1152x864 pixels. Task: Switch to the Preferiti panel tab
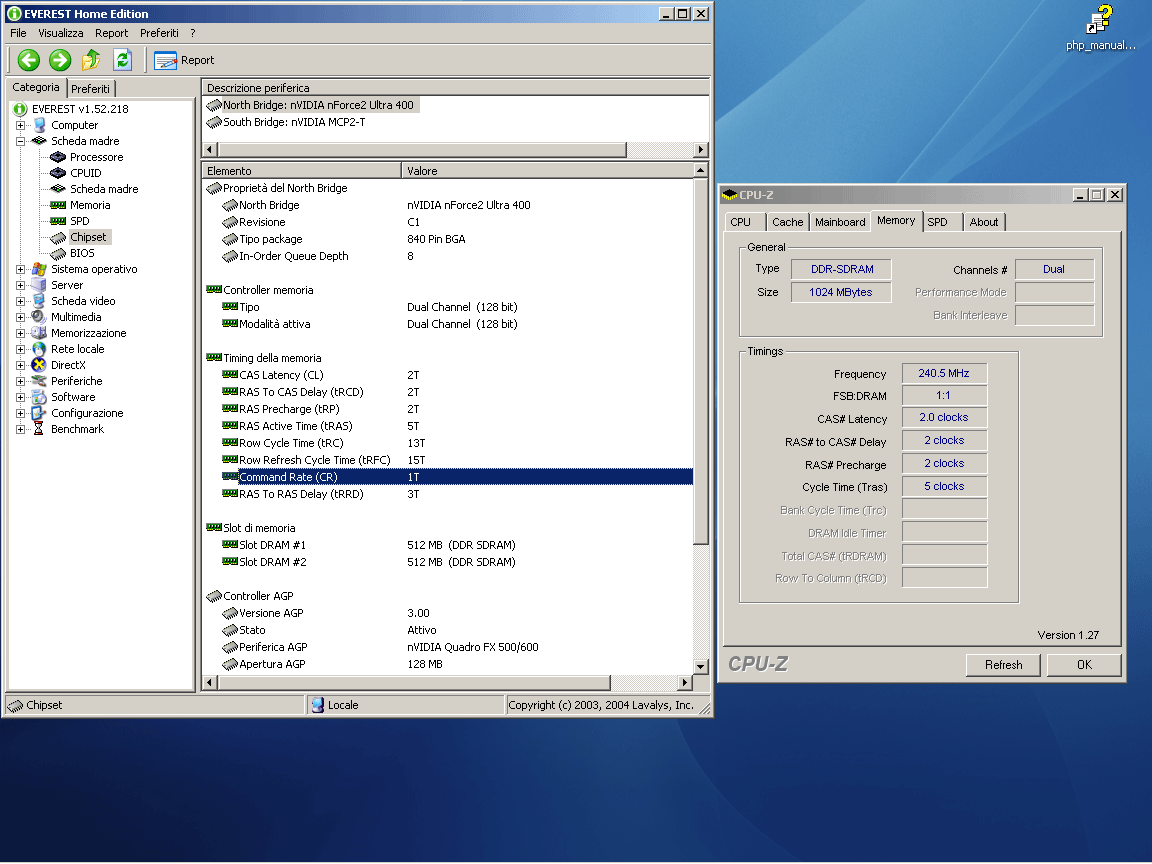tap(90, 89)
